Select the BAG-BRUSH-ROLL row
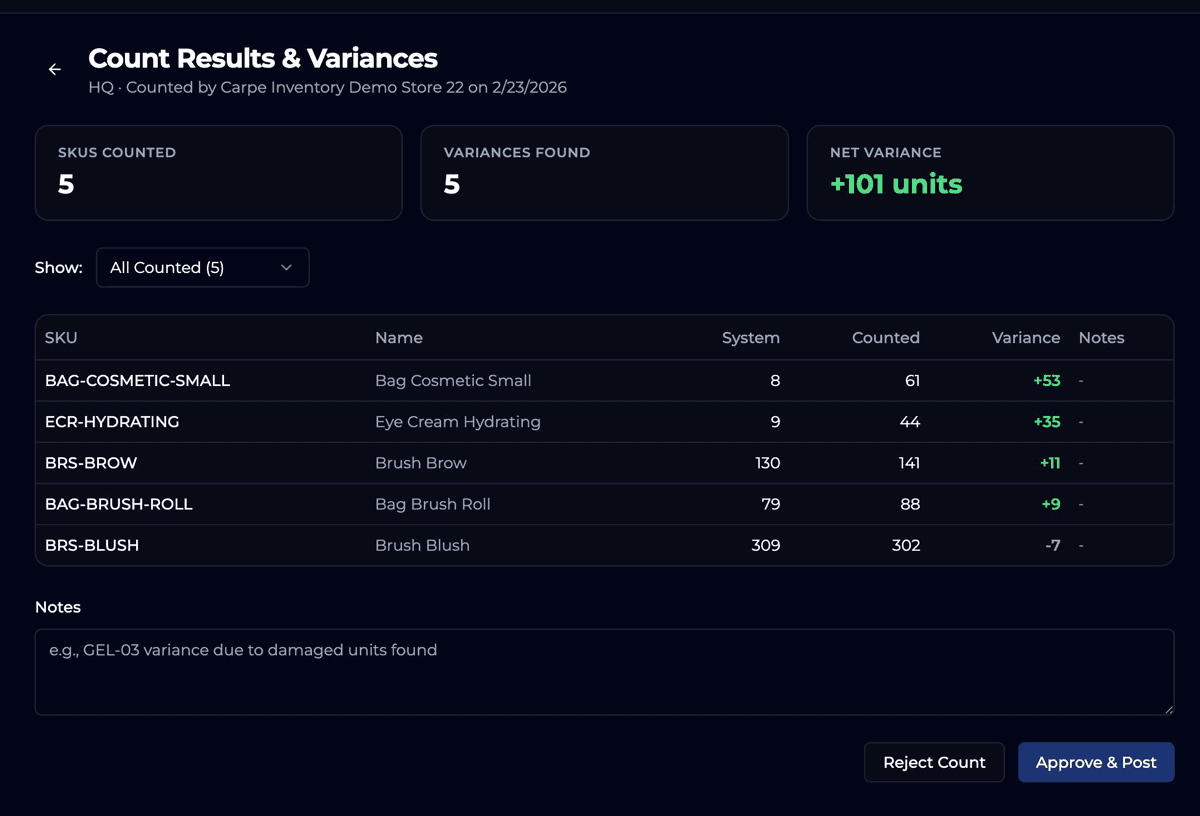The width and height of the screenshot is (1200, 816). (x=400, y=504)
